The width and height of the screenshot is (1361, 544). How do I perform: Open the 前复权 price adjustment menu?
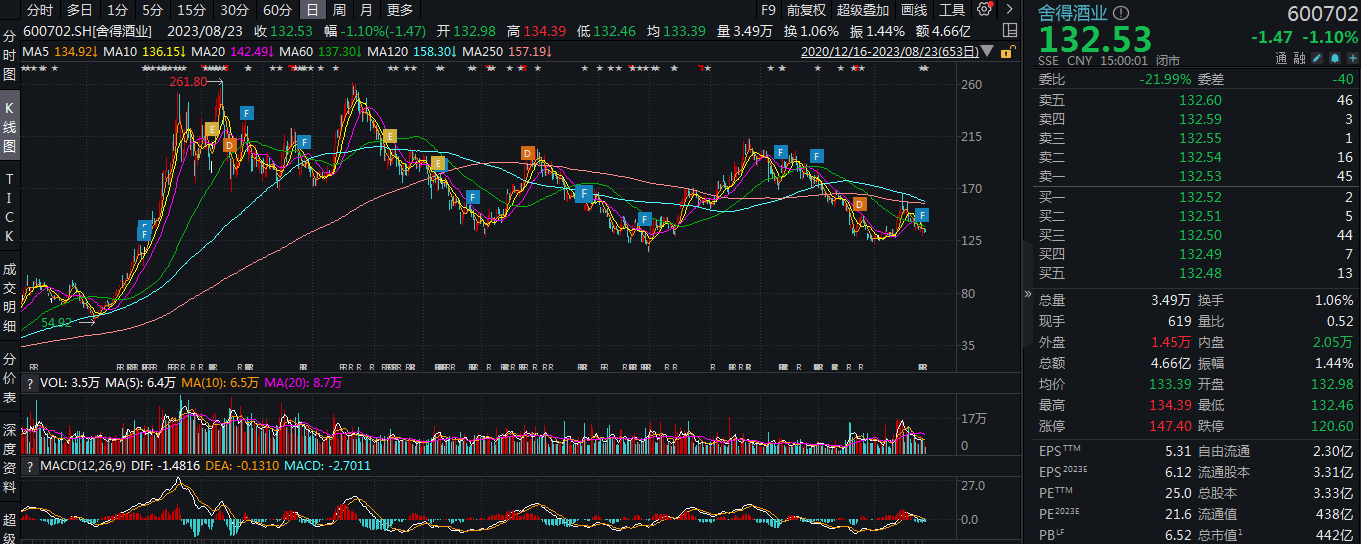click(806, 10)
